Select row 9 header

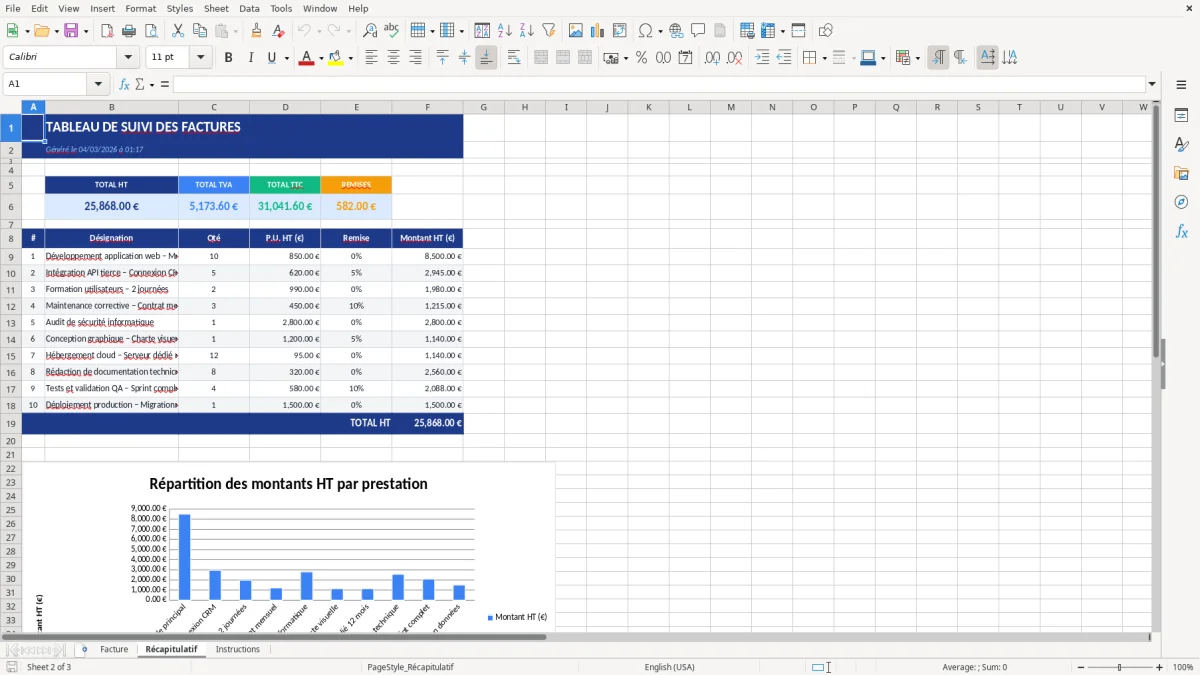point(11,256)
